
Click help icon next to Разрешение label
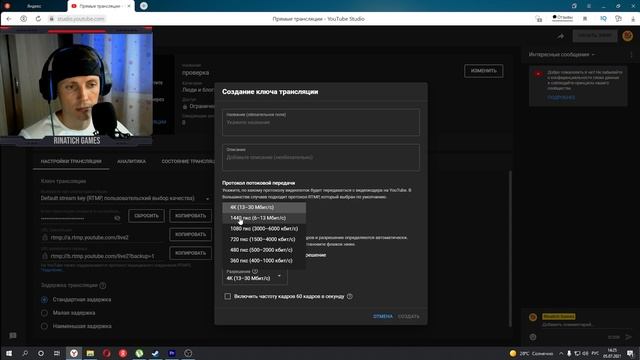[x=255, y=271]
